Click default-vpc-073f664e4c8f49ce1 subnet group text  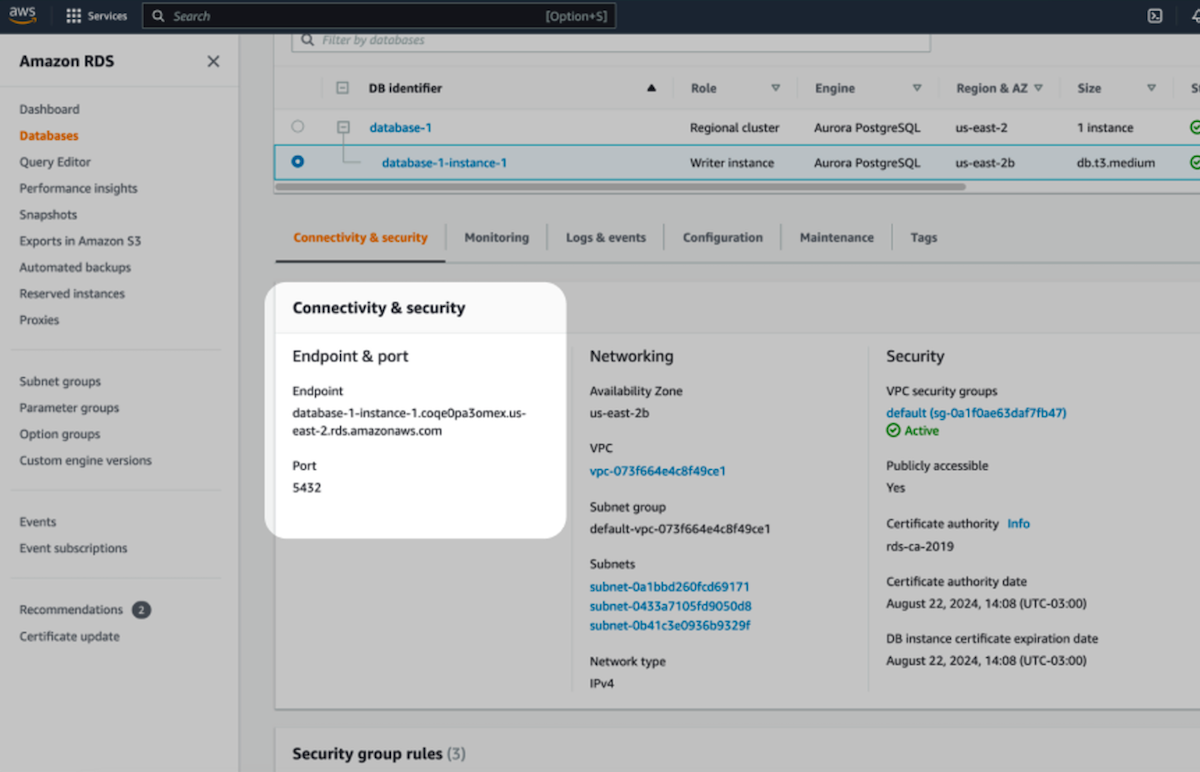(x=680, y=529)
